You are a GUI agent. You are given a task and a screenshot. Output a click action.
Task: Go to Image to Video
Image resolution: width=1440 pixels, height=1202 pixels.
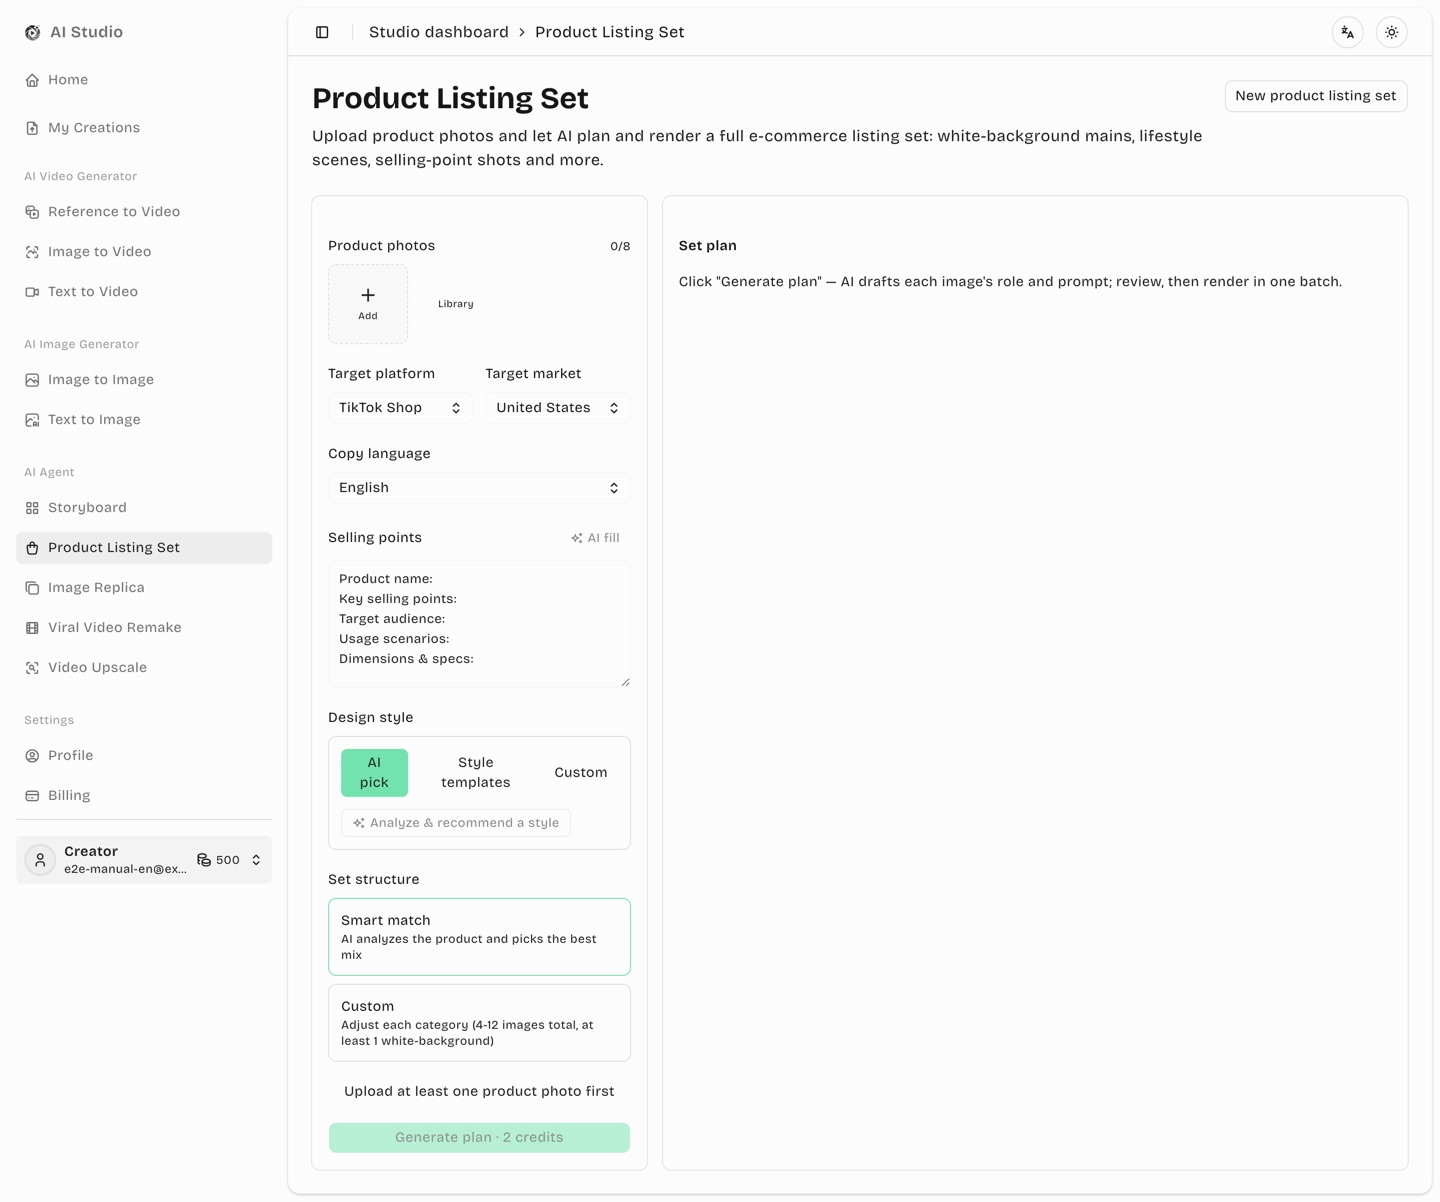144,252
